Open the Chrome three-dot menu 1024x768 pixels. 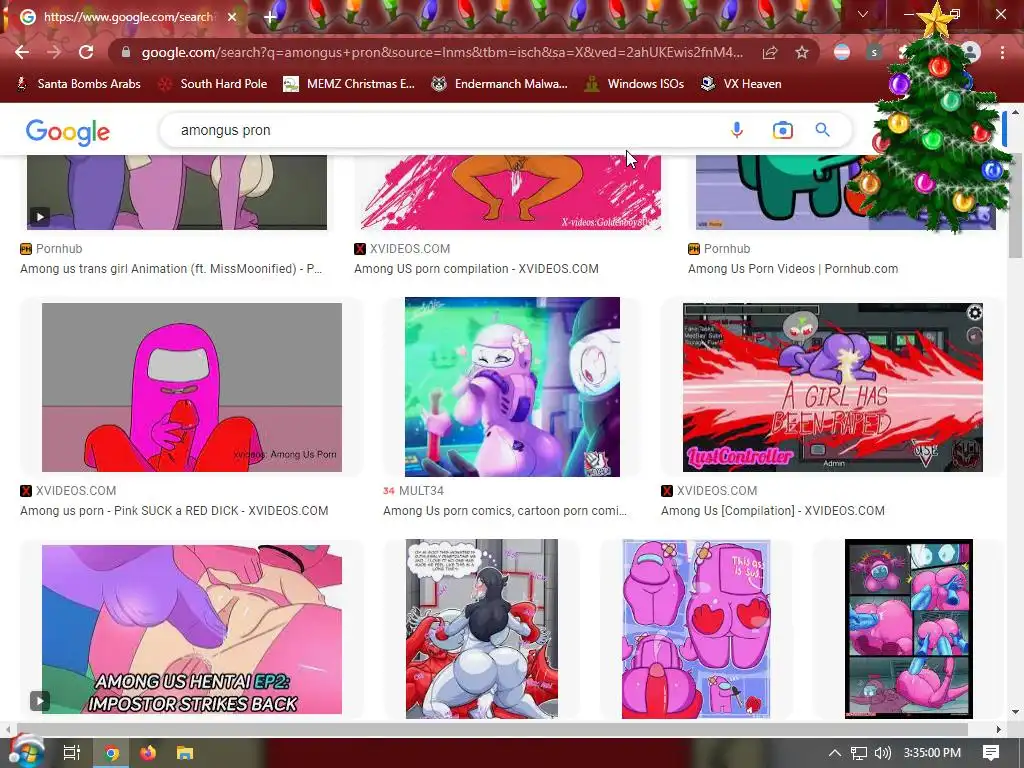click(1002, 52)
